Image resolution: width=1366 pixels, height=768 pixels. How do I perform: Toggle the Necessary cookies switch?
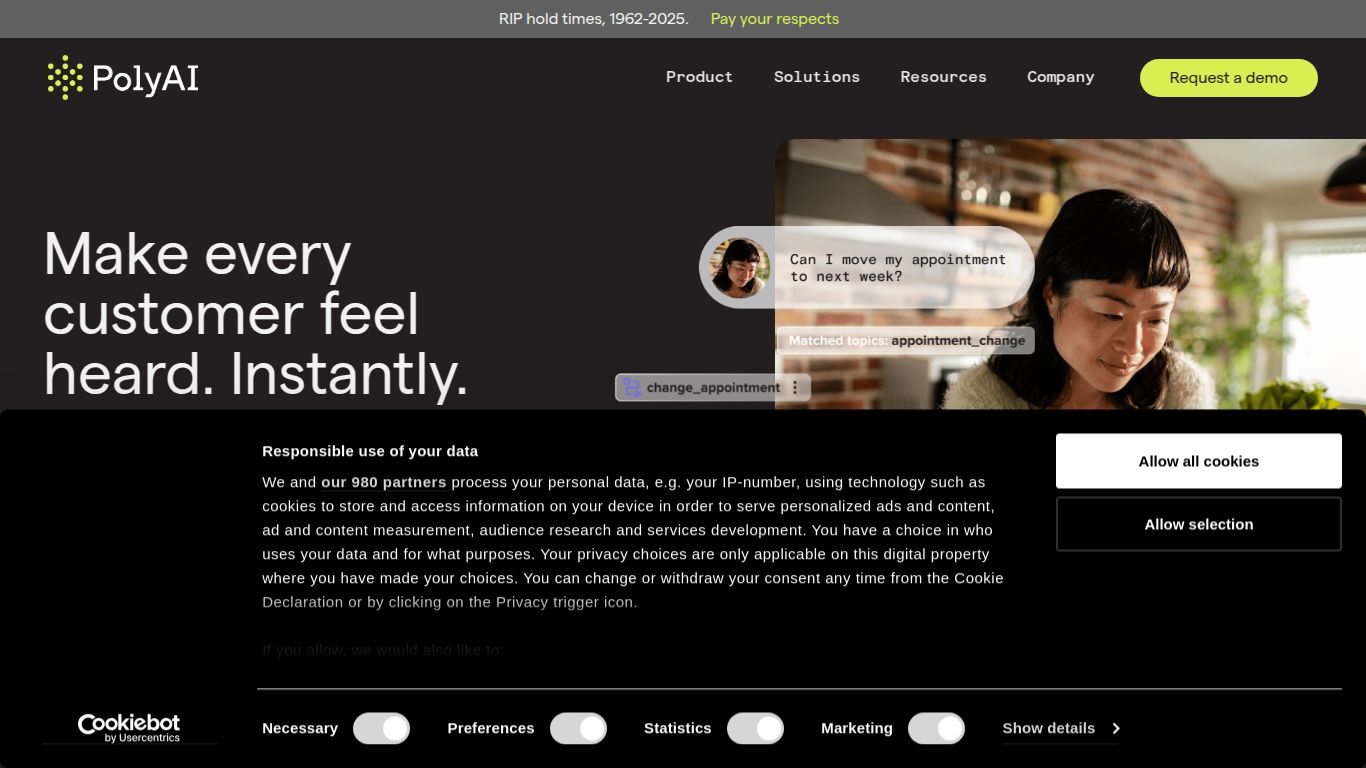[381, 728]
